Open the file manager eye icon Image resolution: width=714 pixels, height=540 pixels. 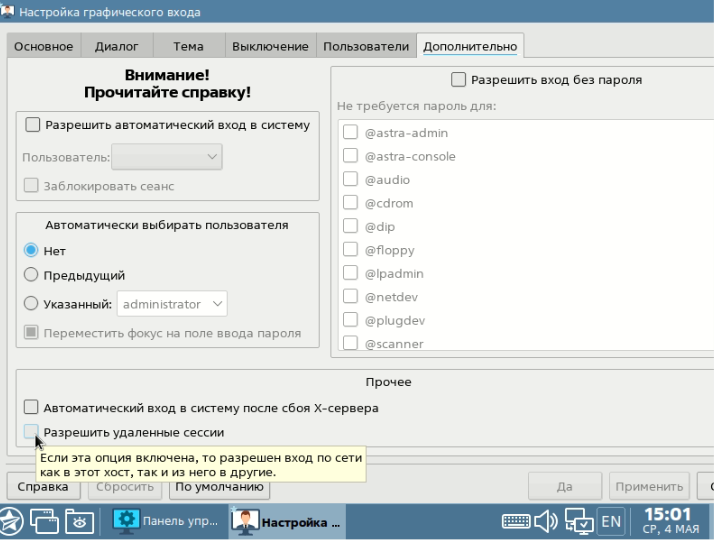(x=79, y=521)
